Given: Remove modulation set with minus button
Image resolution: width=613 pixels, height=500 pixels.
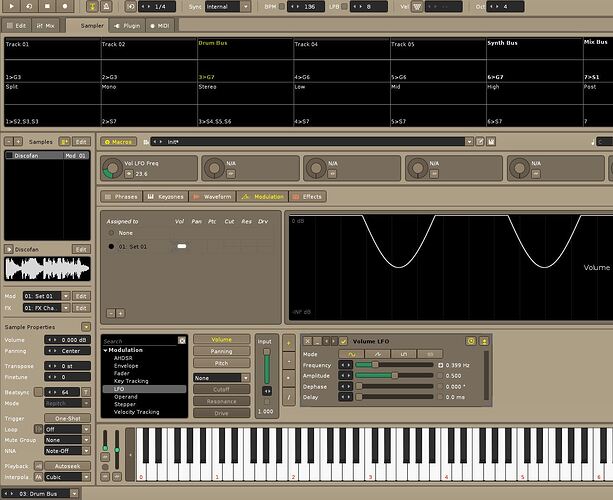Looking at the screenshot, I should click(x=111, y=313).
